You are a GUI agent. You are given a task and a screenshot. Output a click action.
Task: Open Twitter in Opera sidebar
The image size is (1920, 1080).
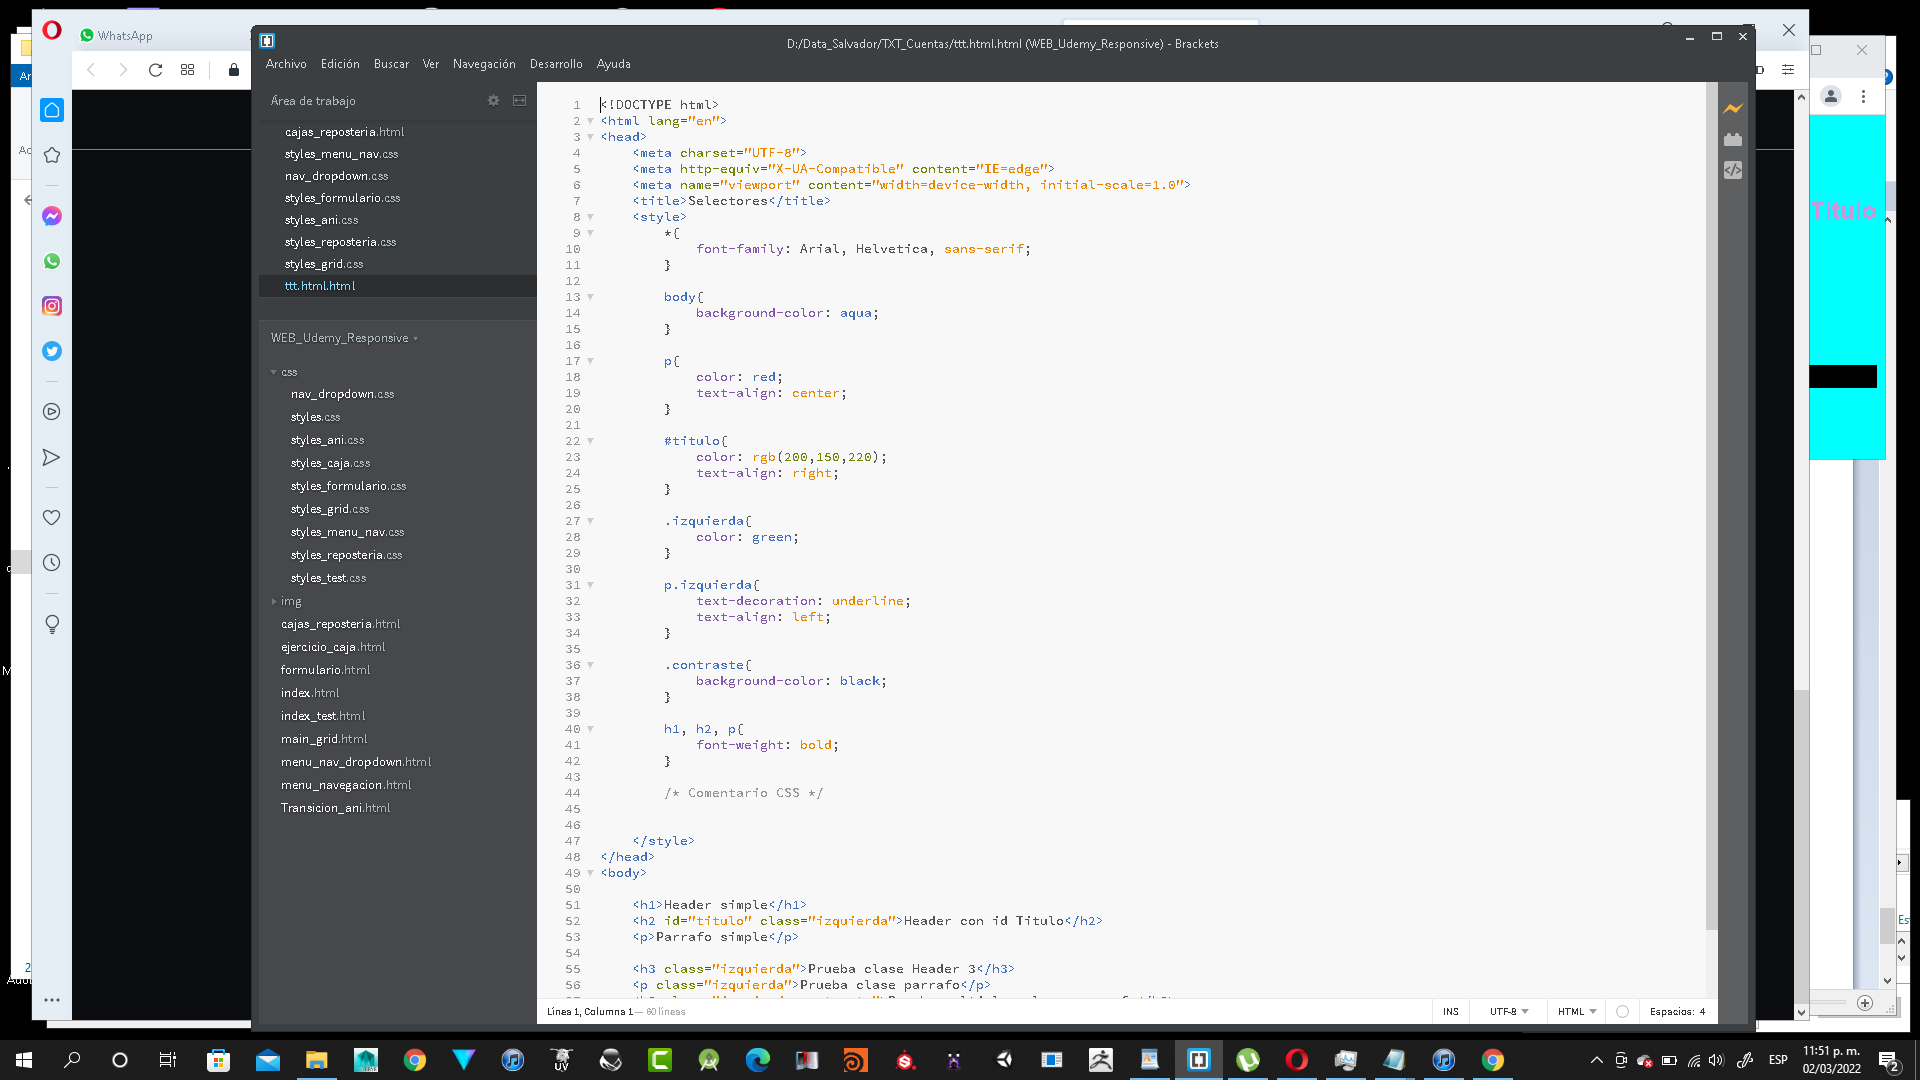52,351
